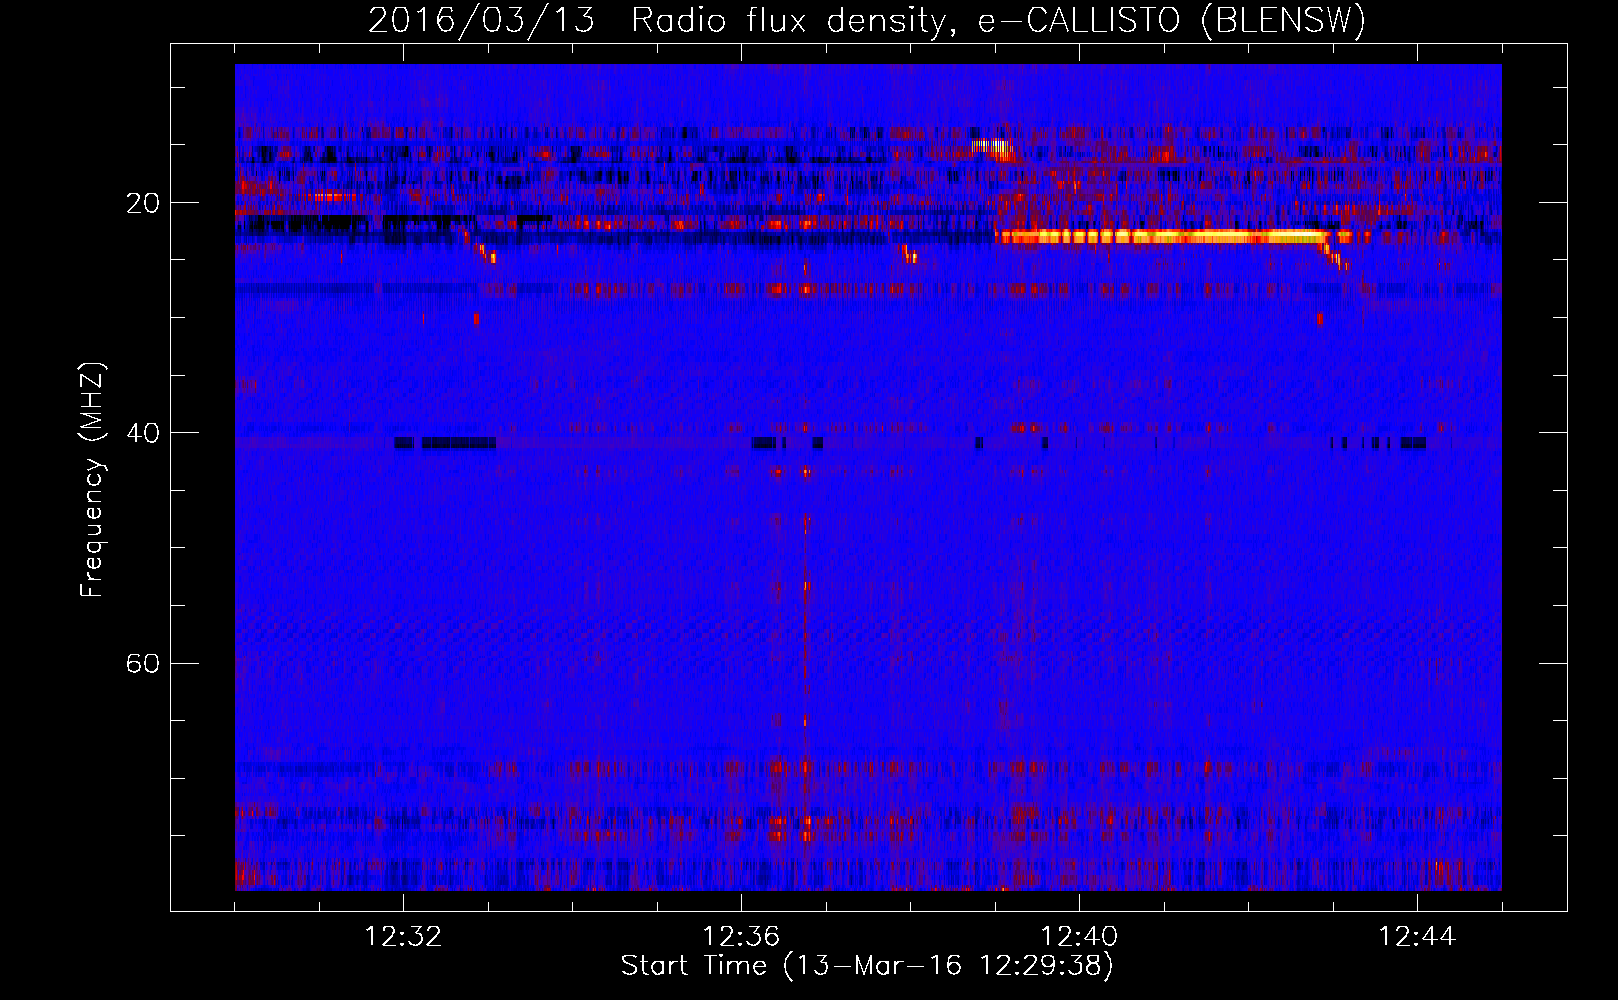Image resolution: width=1618 pixels, height=1000 pixels.
Task: Click the 12:32 time tick label
Action: (x=403, y=937)
